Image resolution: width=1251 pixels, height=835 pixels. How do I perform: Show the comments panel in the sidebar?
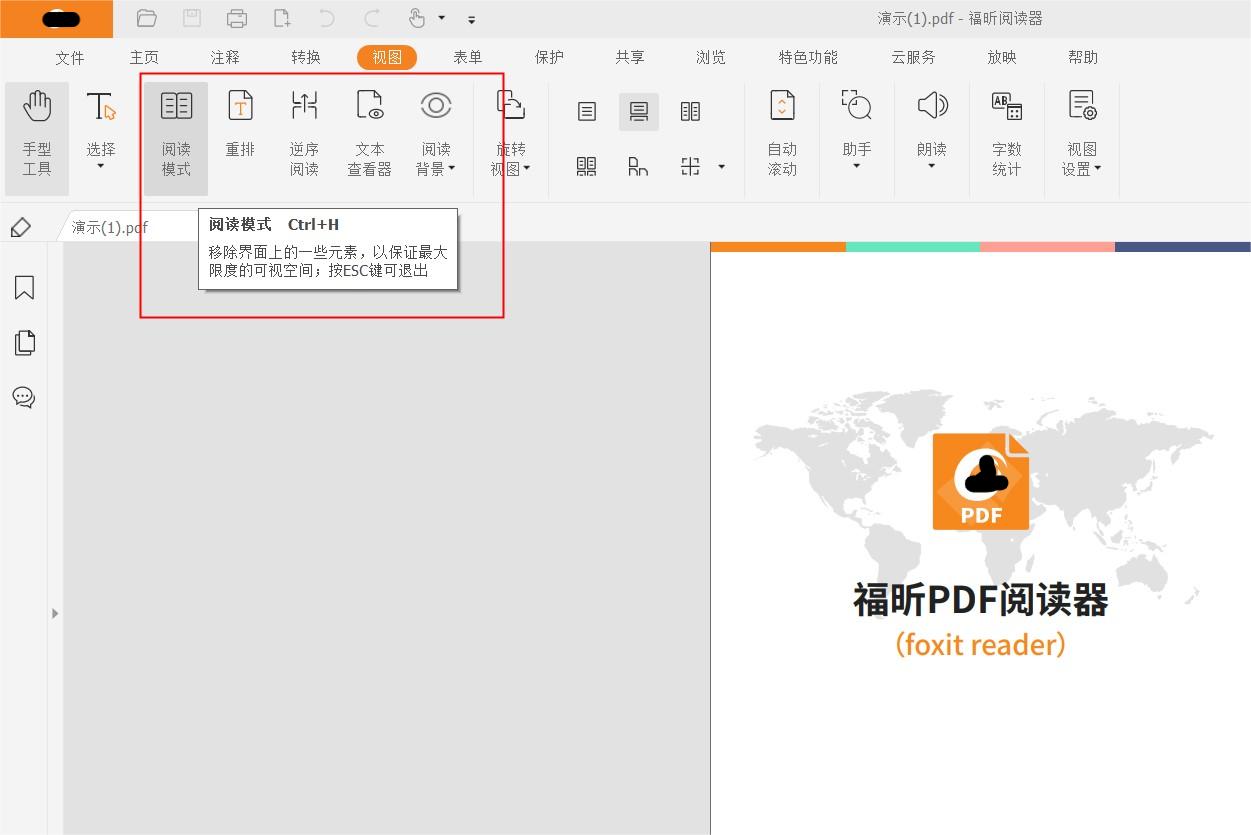pyautogui.click(x=23, y=397)
